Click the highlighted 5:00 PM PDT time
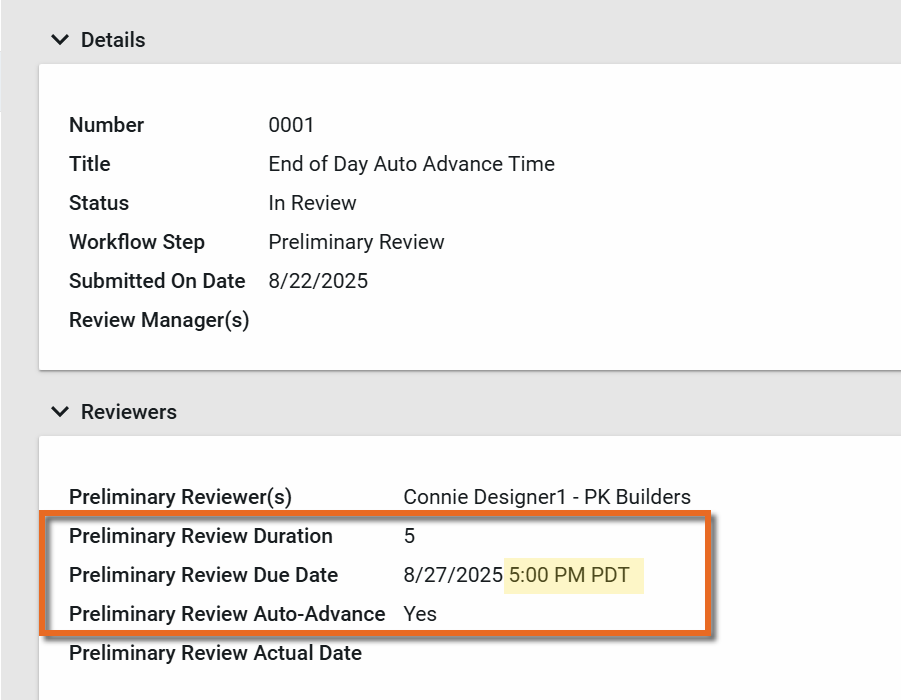Viewport: 901px width, 700px height. click(x=570, y=575)
